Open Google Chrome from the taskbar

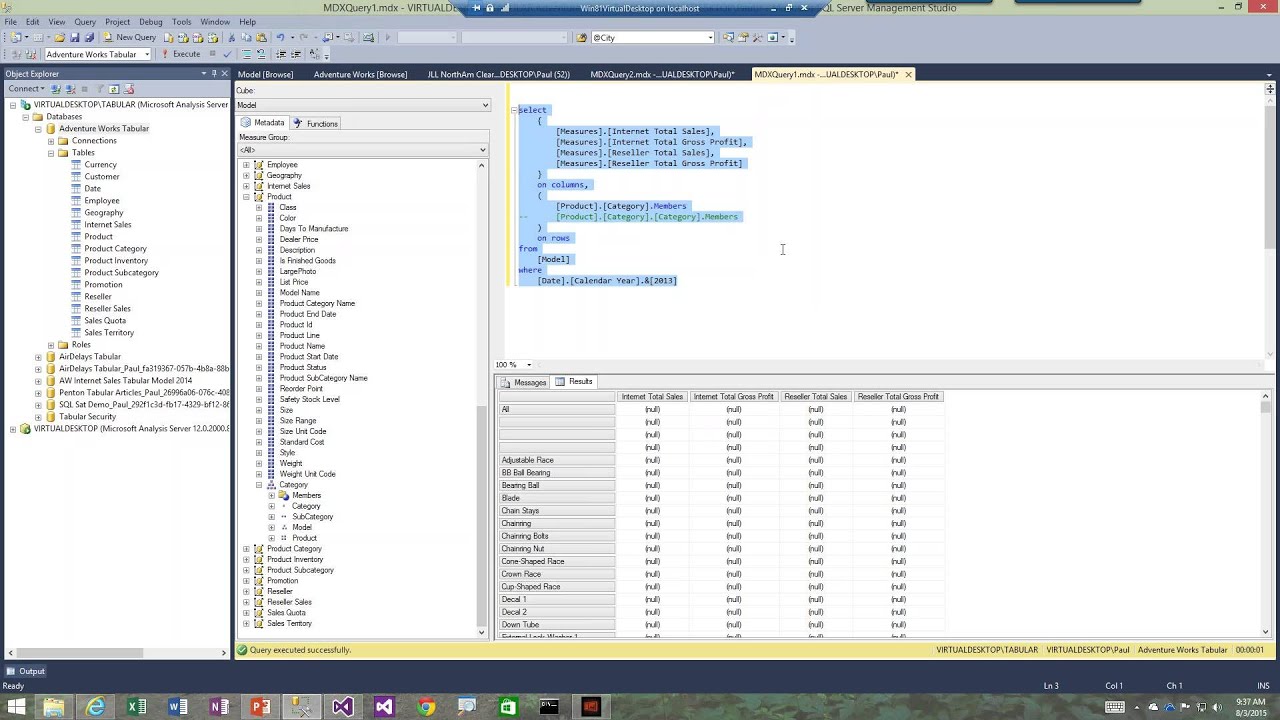426,707
